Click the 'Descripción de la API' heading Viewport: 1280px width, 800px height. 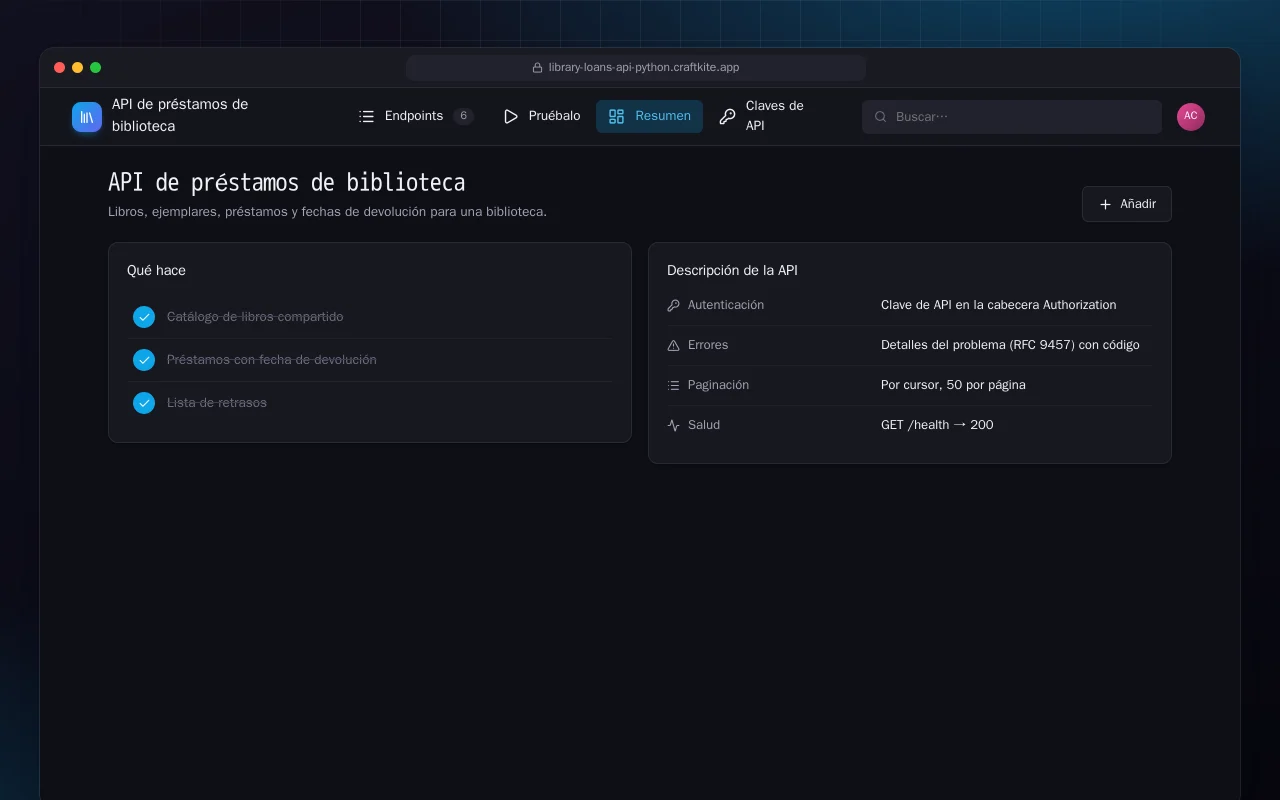[732, 271]
